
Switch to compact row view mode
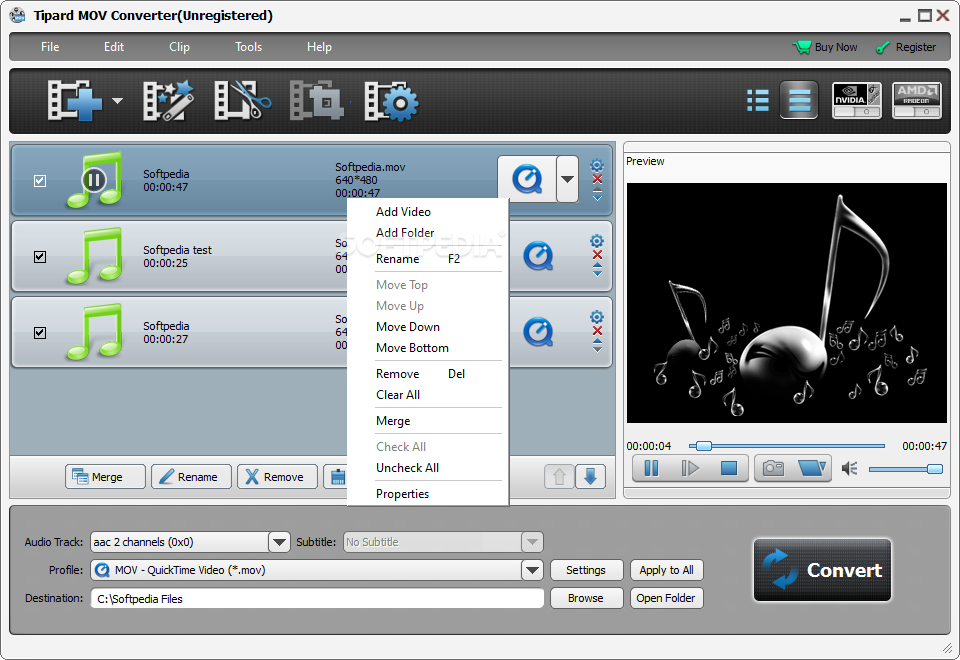click(x=799, y=100)
